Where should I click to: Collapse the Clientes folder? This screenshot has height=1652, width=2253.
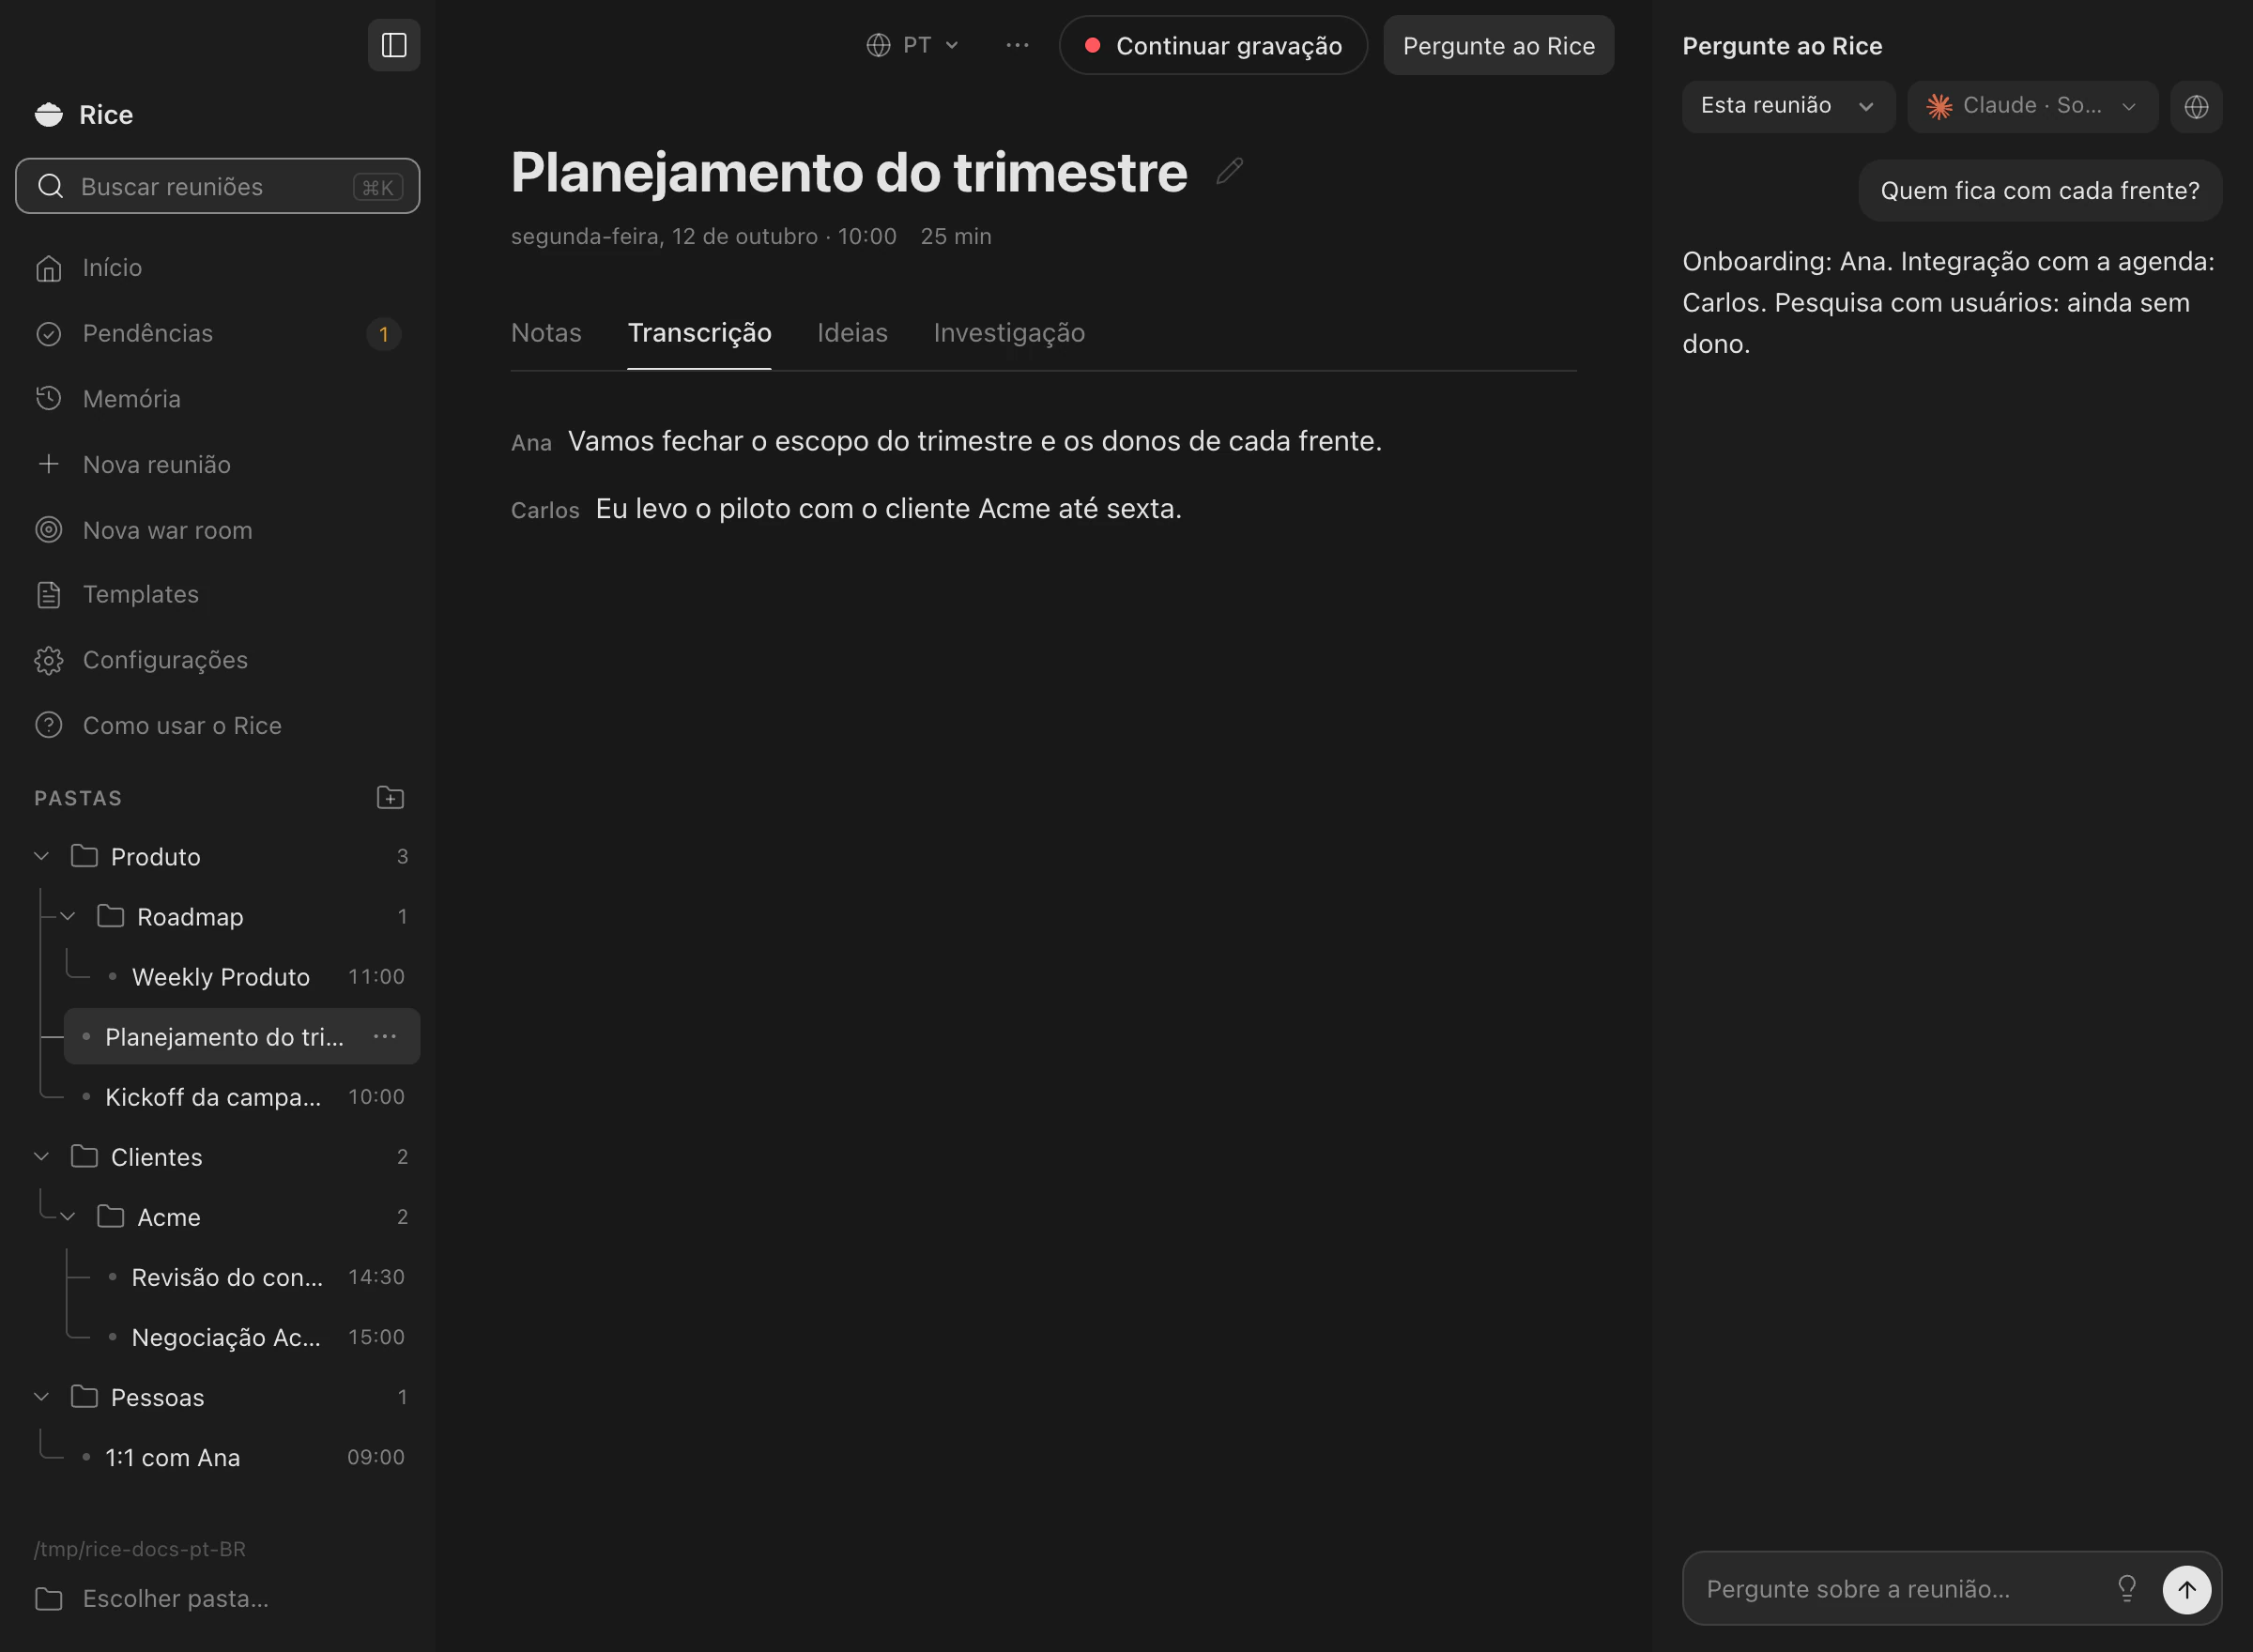pos(41,1156)
